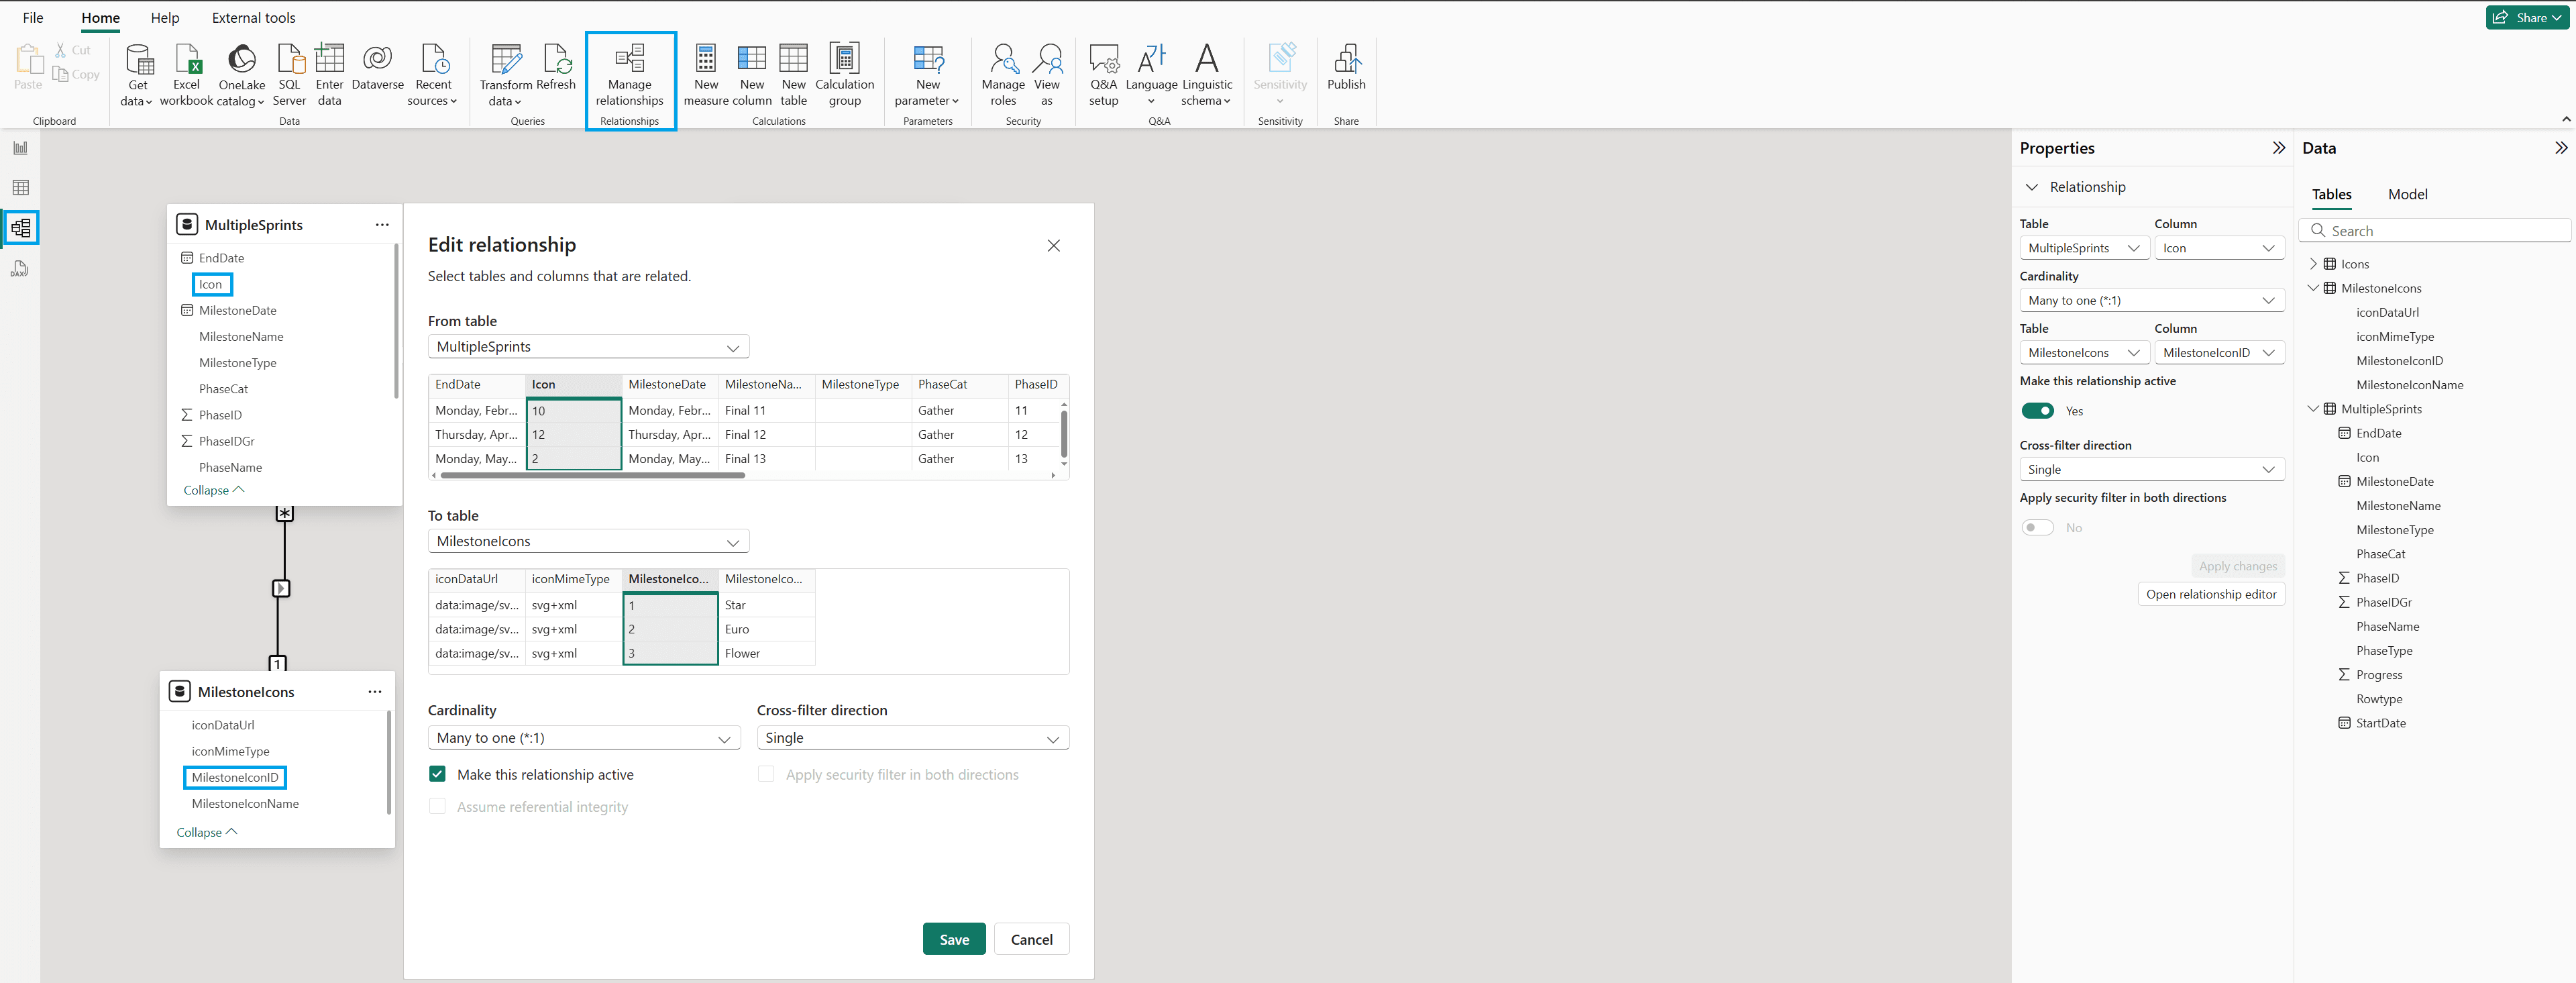
Task: Open the Help ribbon tab
Action: 165,18
